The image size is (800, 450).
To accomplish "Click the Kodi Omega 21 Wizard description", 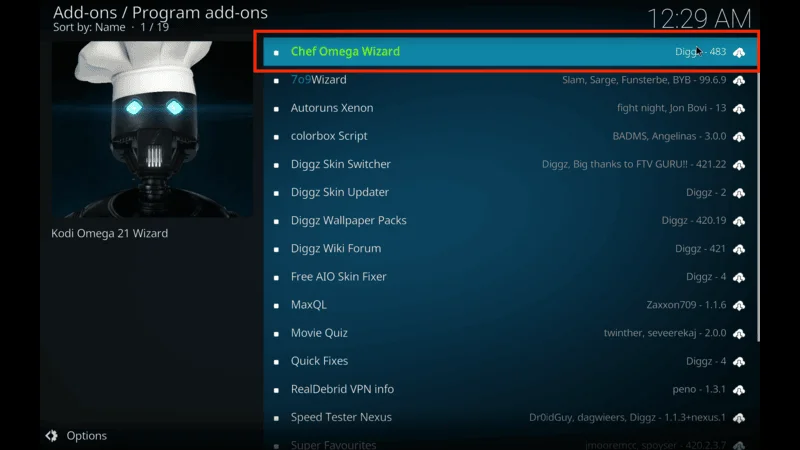I will [x=109, y=233].
